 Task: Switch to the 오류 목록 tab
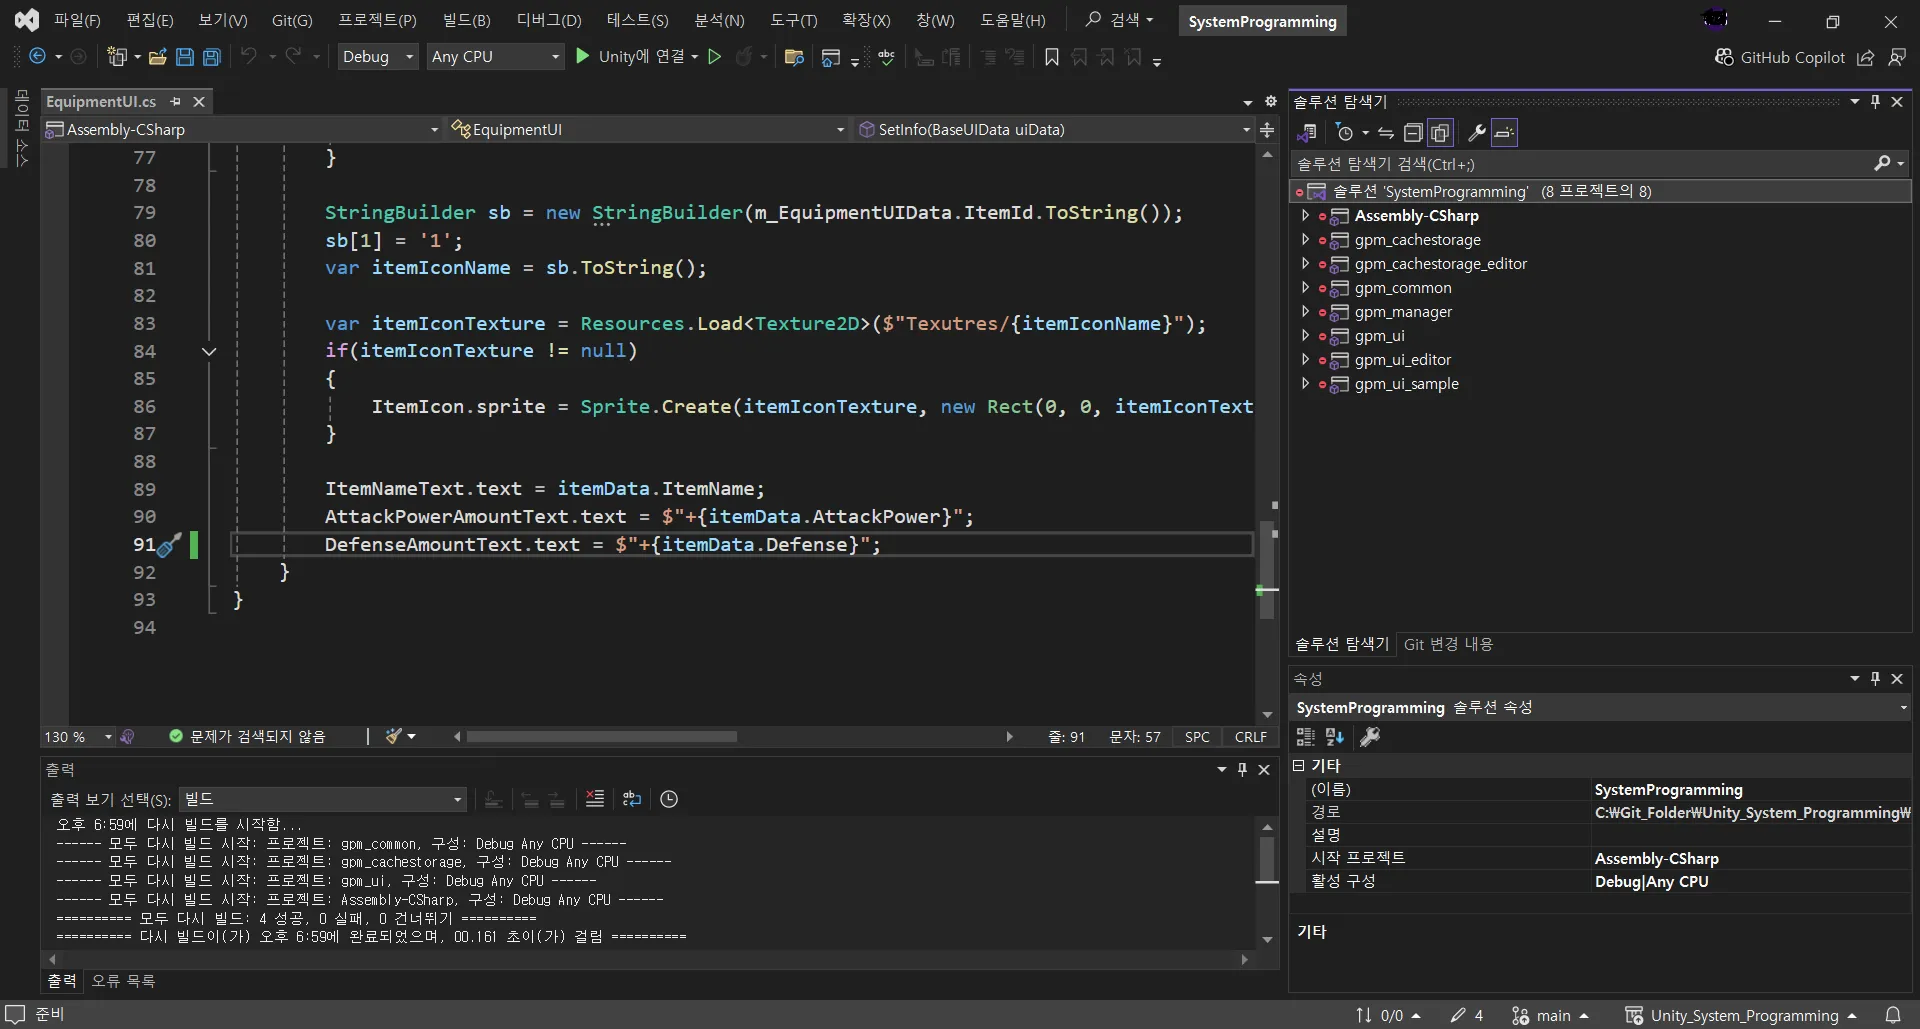(x=123, y=981)
